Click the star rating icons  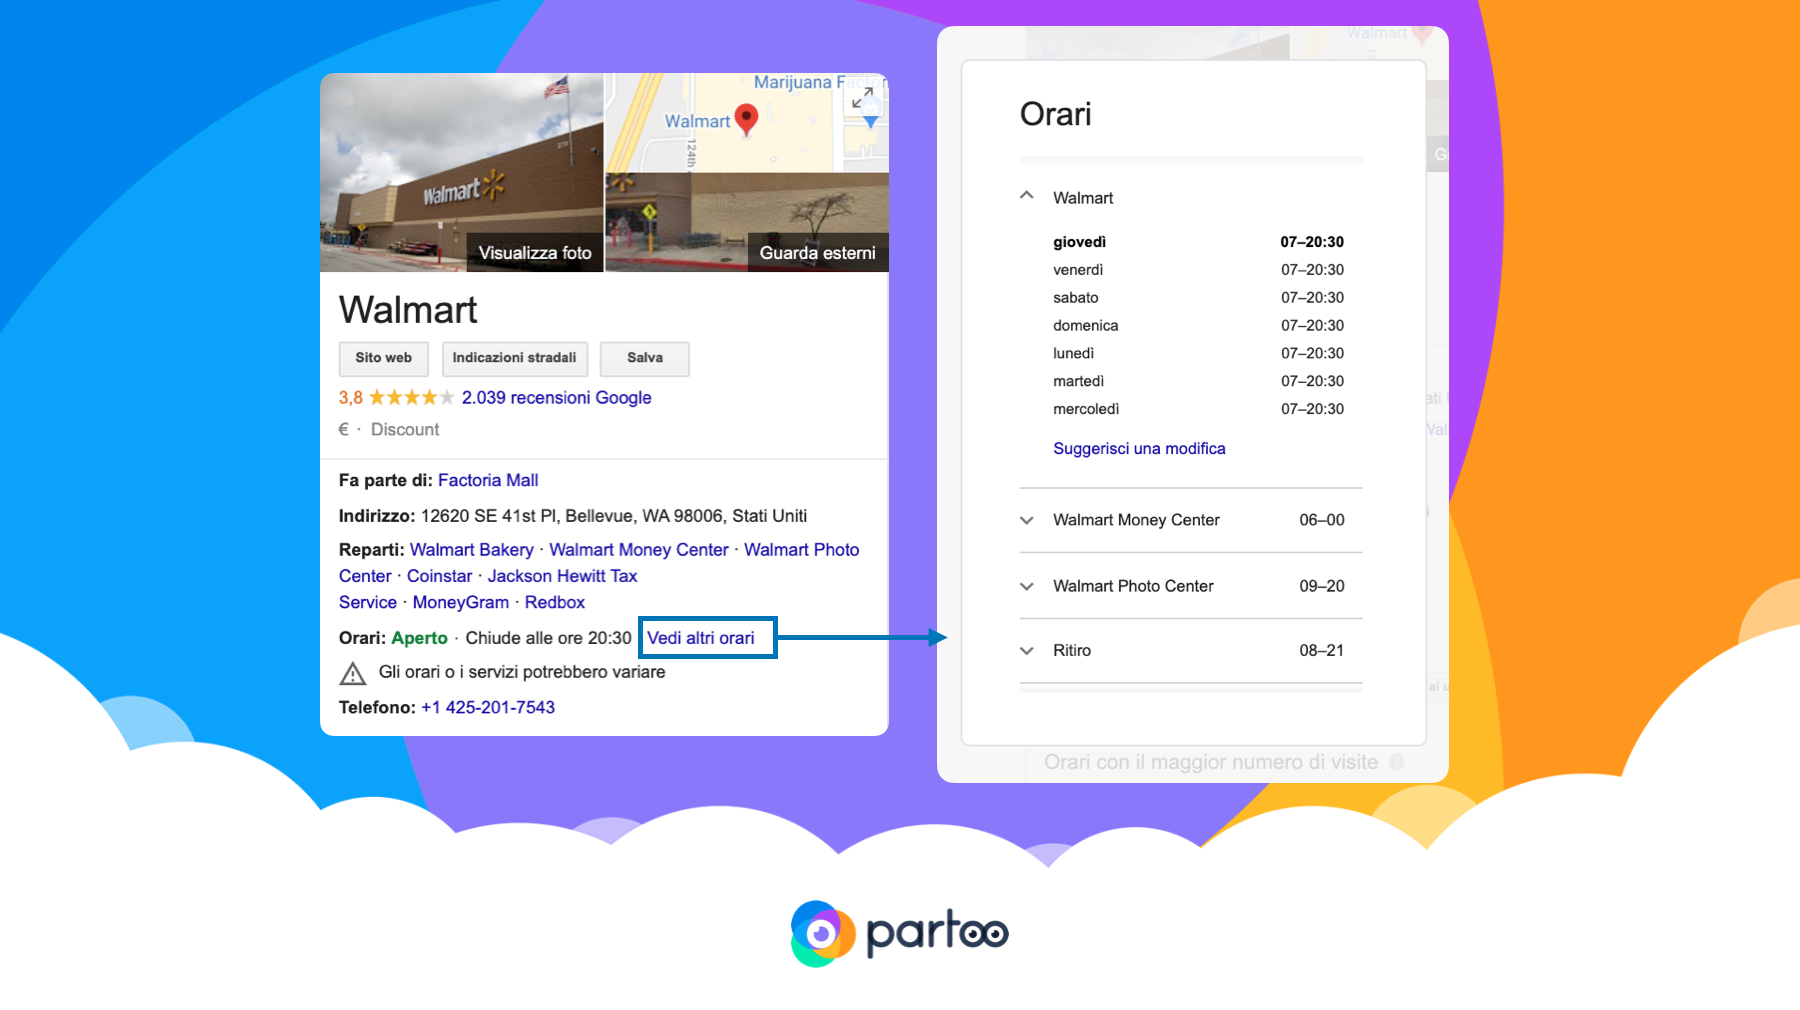click(x=411, y=398)
